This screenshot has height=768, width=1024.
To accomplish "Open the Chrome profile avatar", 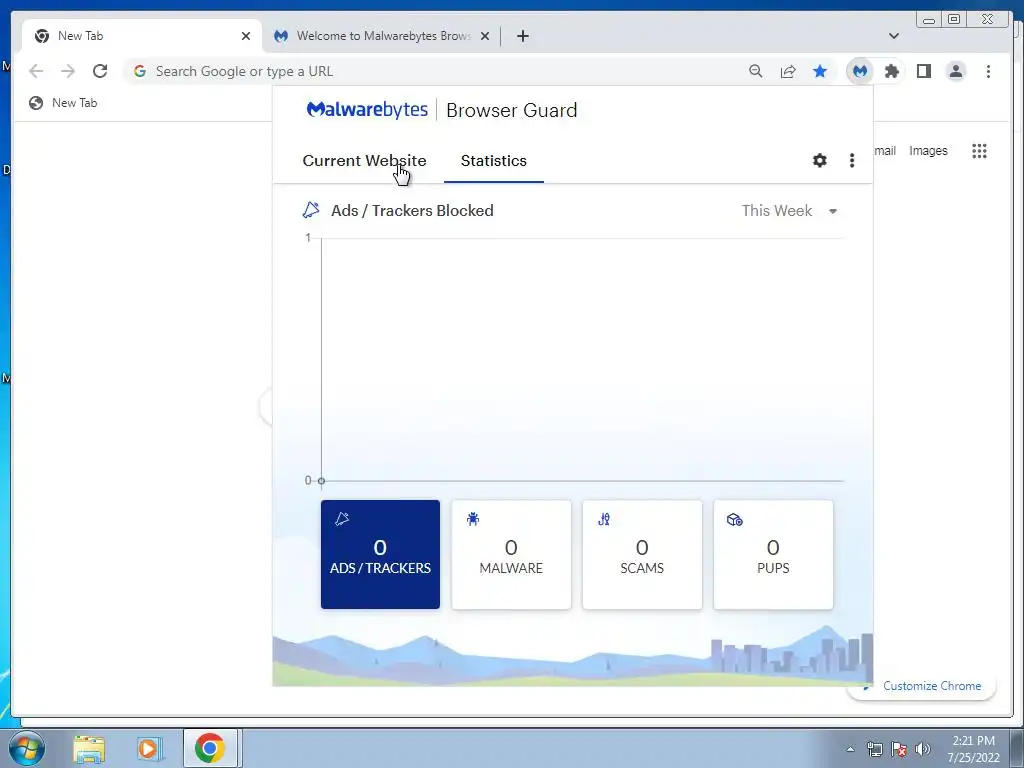I will pyautogui.click(x=956, y=71).
